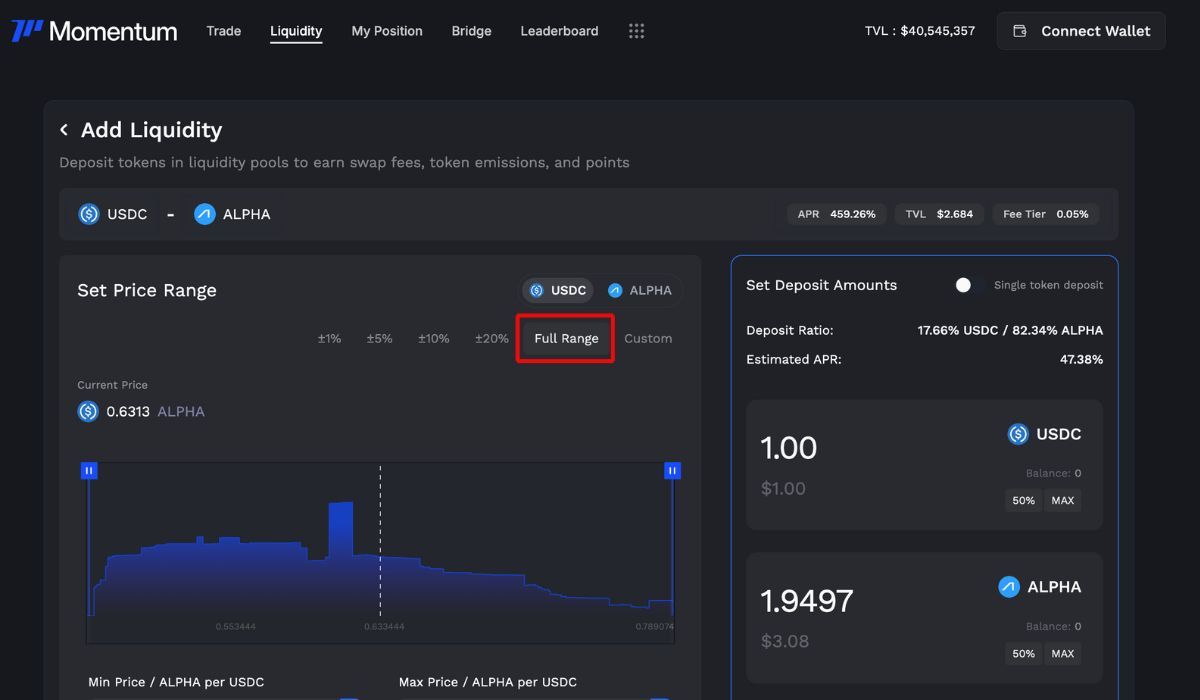Set ALPHA deposit to MAX
This screenshot has width=1200, height=700.
tap(1062, 653)
